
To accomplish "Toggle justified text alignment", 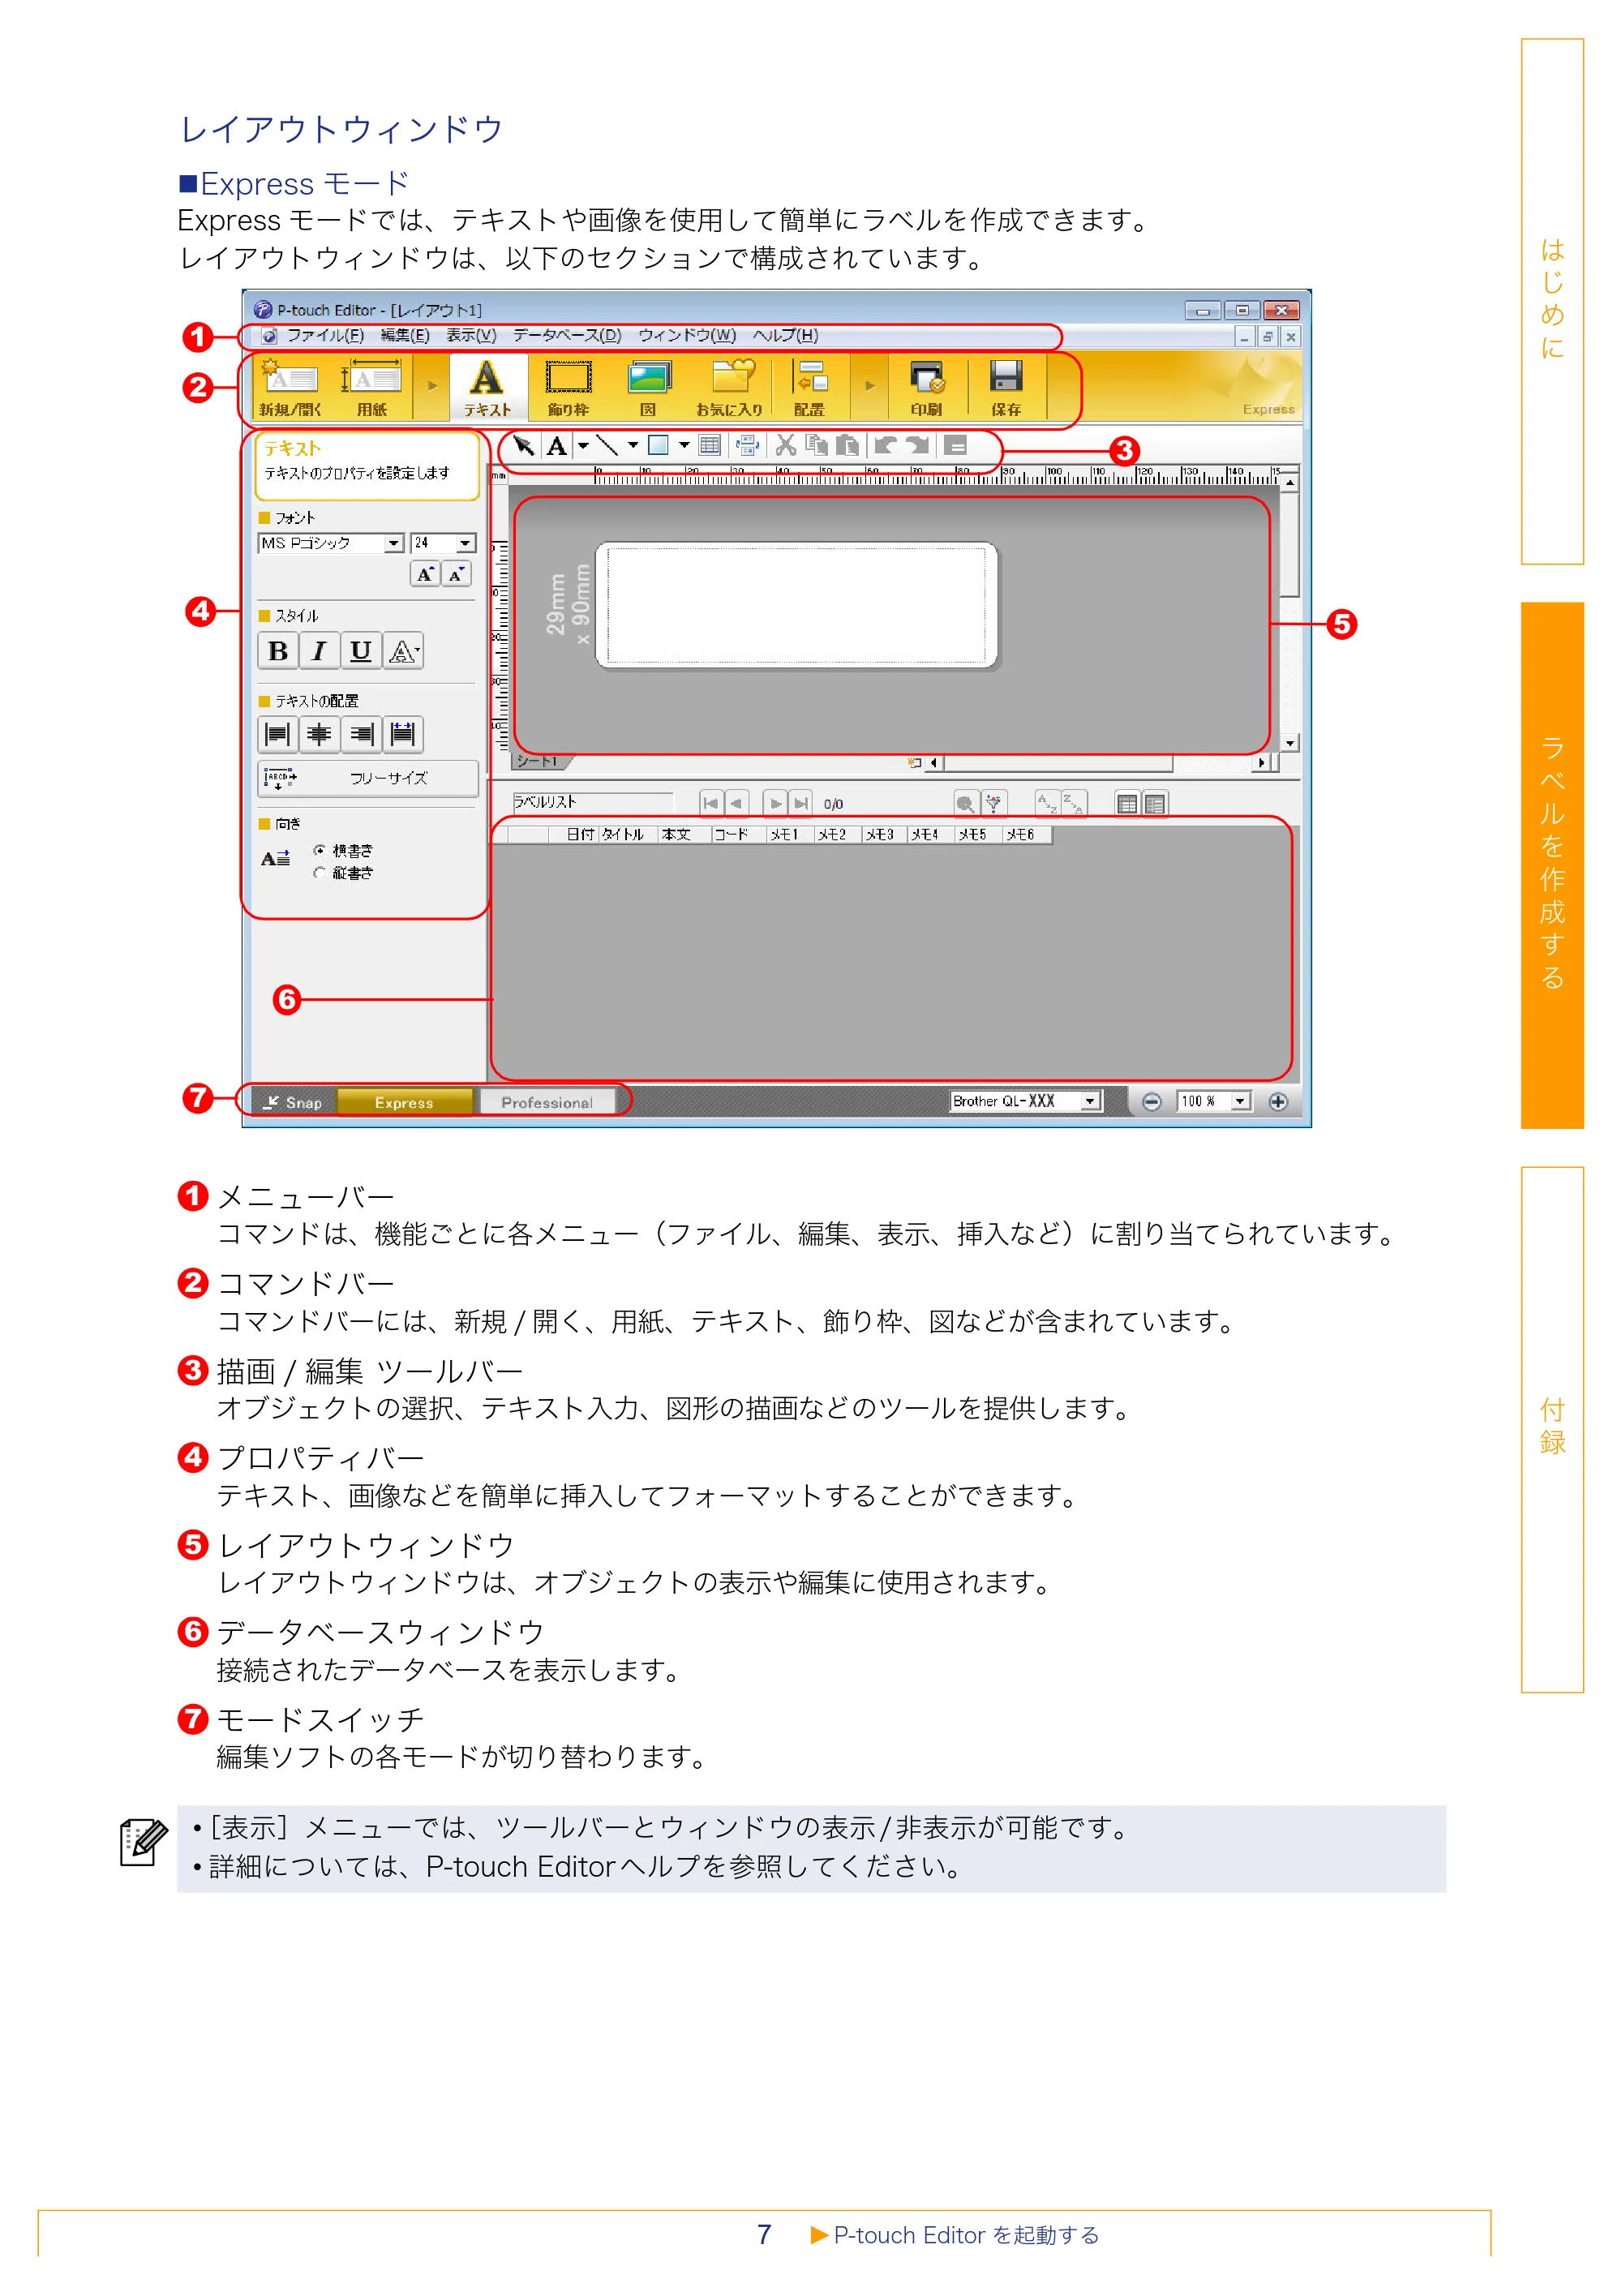I will [403, 735].
